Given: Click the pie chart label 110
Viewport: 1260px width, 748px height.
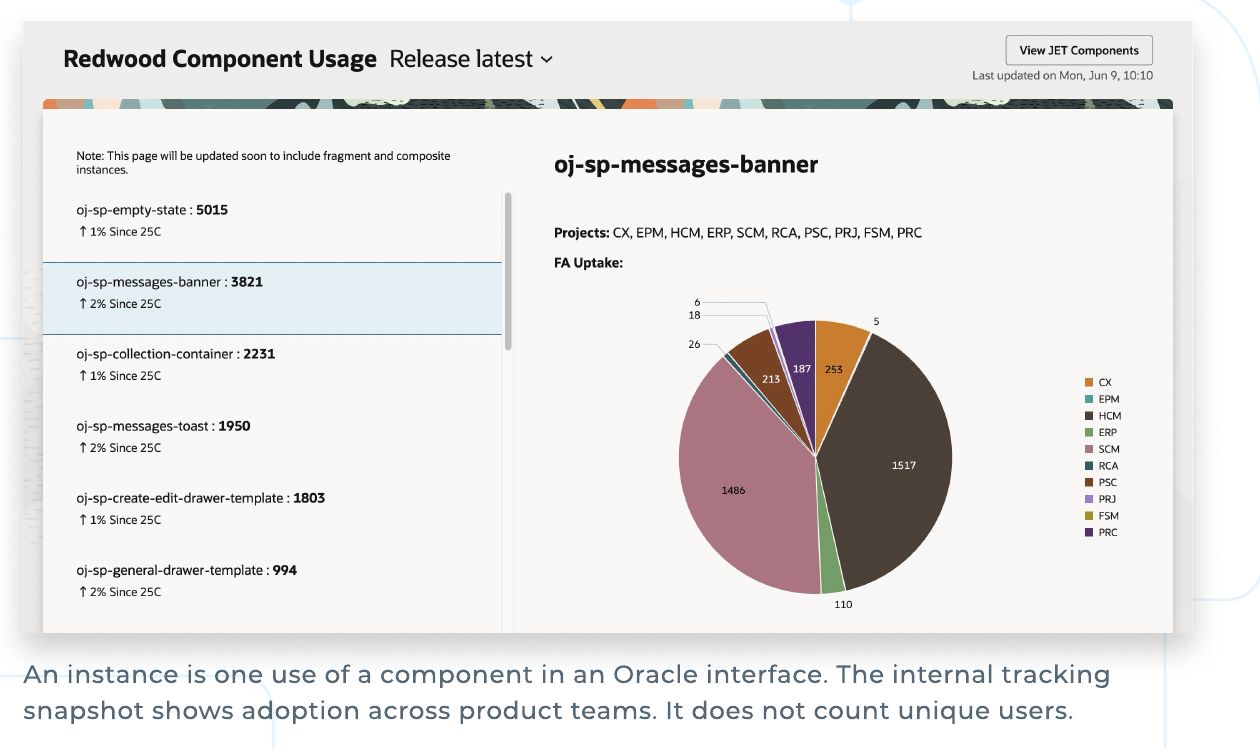Looking at the screenshot, I should 843,605.
